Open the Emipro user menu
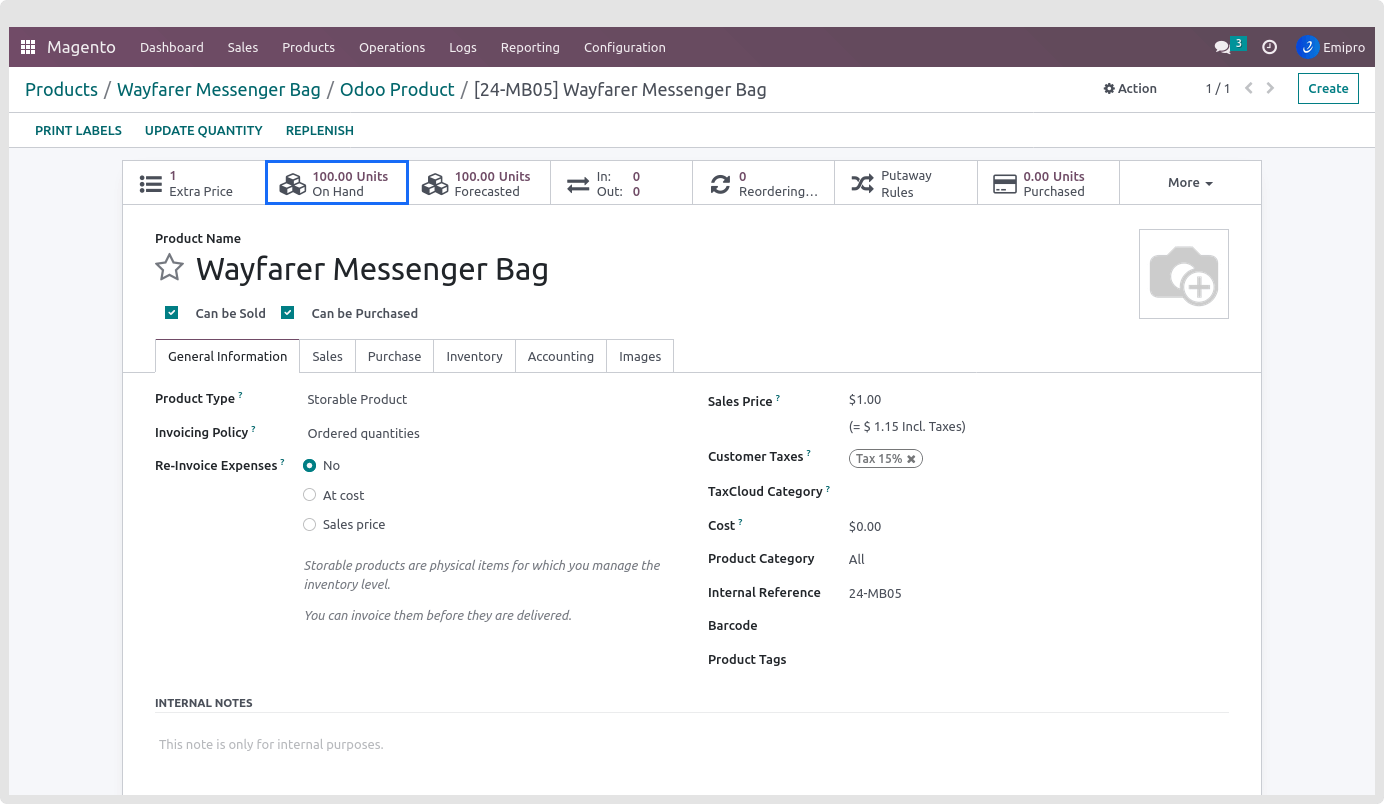Image resolution: width=1384 pixels, height=804 pixels. click(x=1330, y=47)
